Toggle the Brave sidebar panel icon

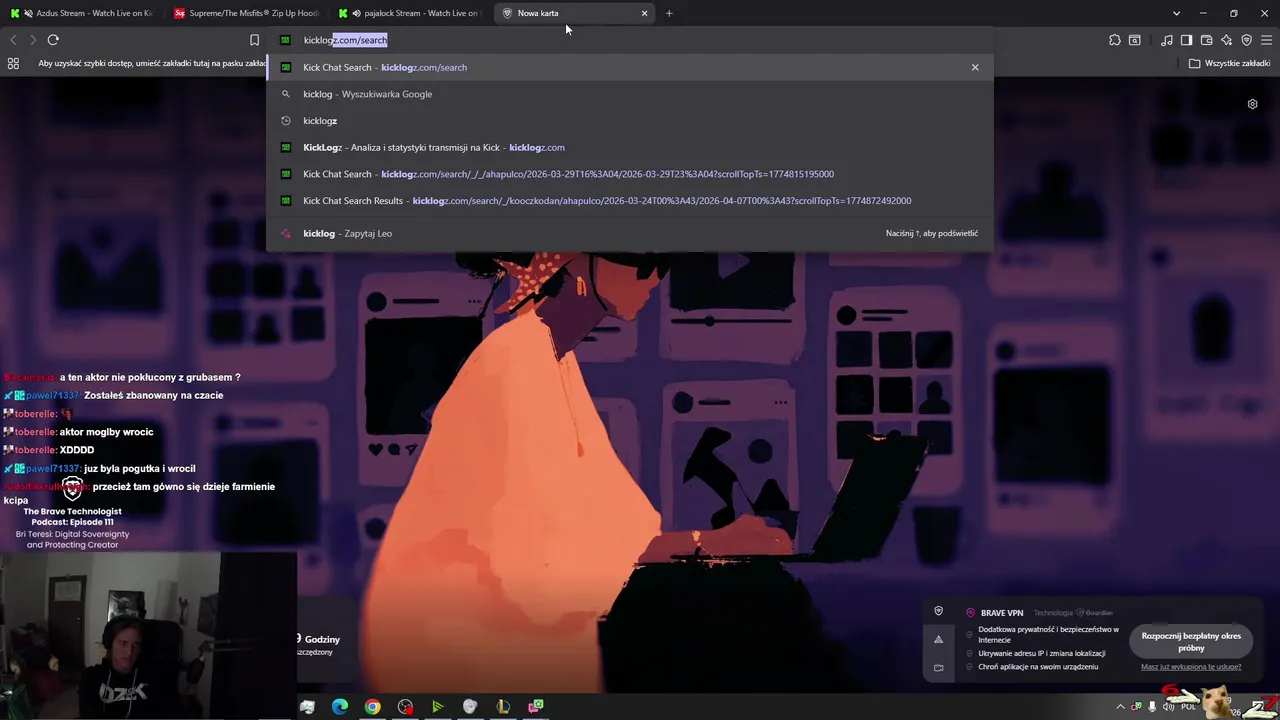pos(1186,40)
